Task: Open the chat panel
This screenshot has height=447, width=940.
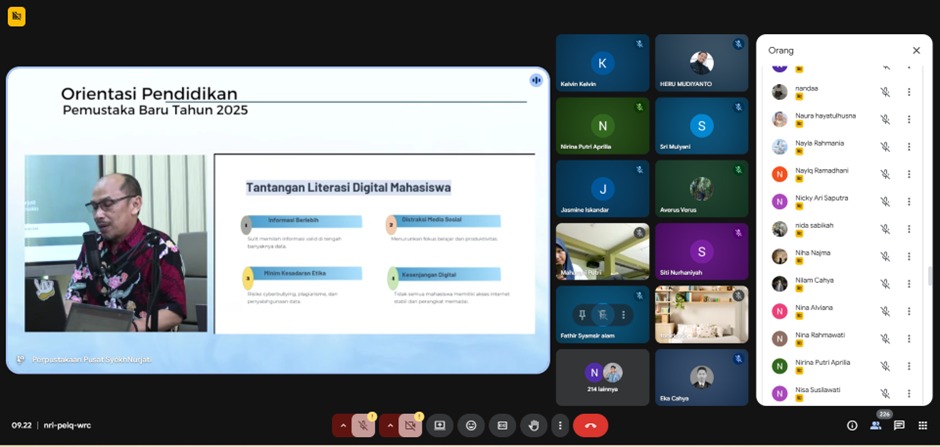Action: (899, 425)
